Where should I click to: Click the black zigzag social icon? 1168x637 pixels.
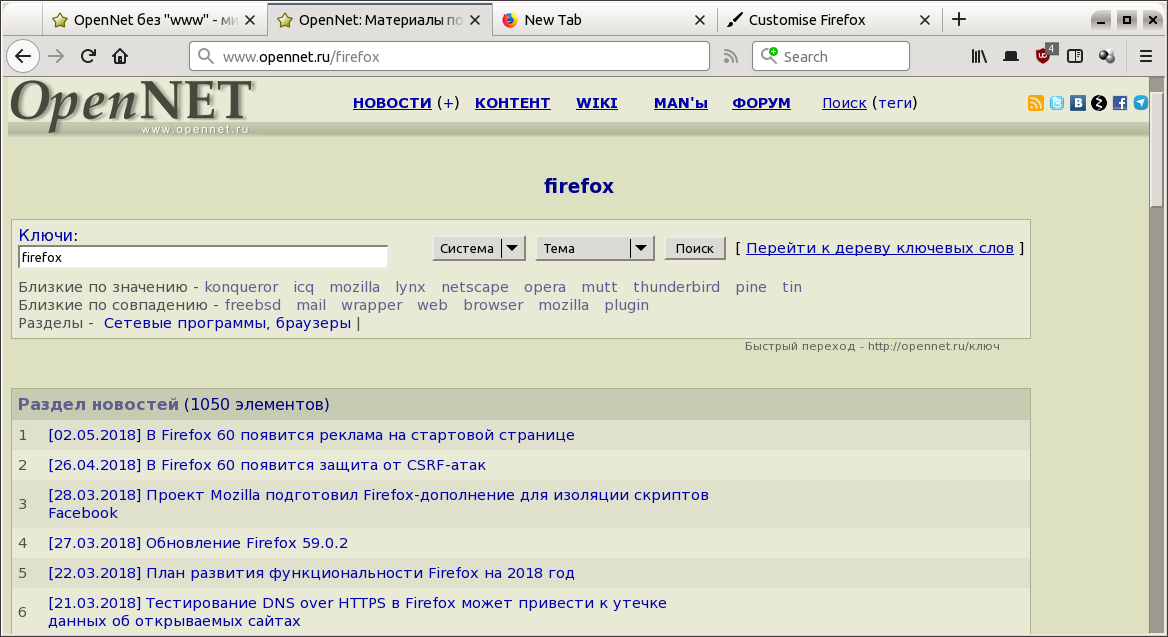pyautogui.click(x=1099, y=103)
